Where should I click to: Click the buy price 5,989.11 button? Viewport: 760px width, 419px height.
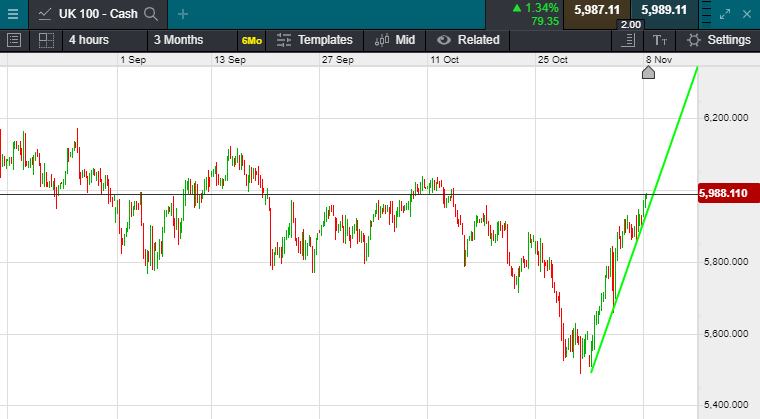click(x=664, y=11)
